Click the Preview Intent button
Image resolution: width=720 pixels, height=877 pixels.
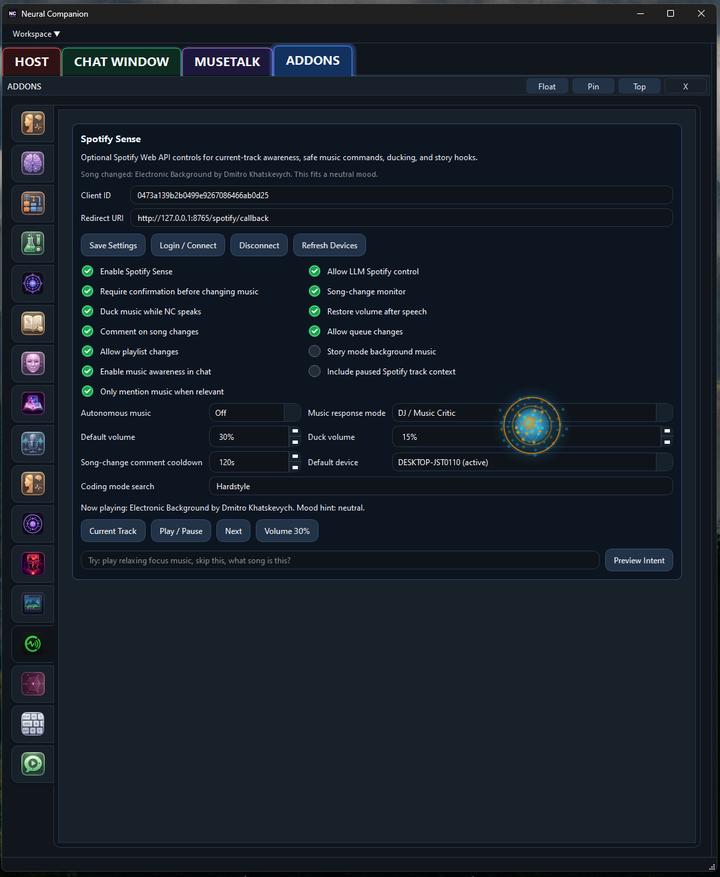click(x=639, y=560)
